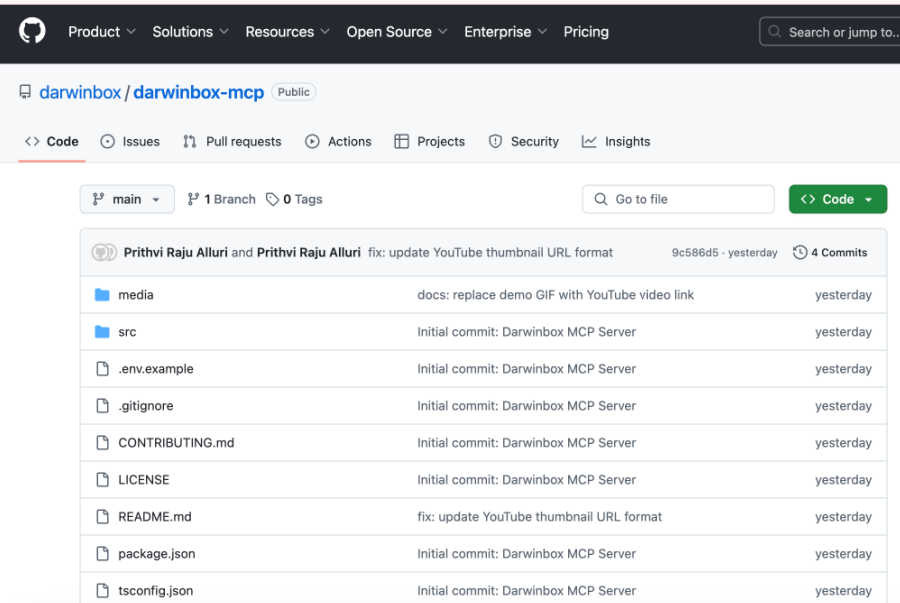
Task: Click the commit author avatar icons
Action: coord(104,252)
